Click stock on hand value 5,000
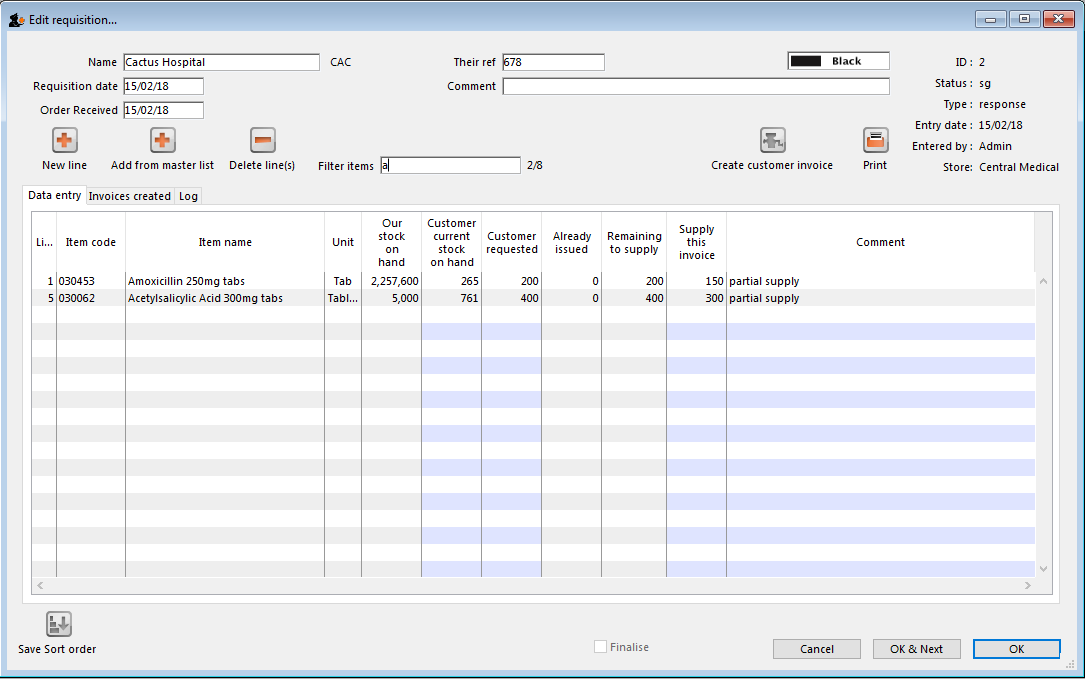Image resolution: width=1085 pixels, height=679 pixels. coord(405,298)
